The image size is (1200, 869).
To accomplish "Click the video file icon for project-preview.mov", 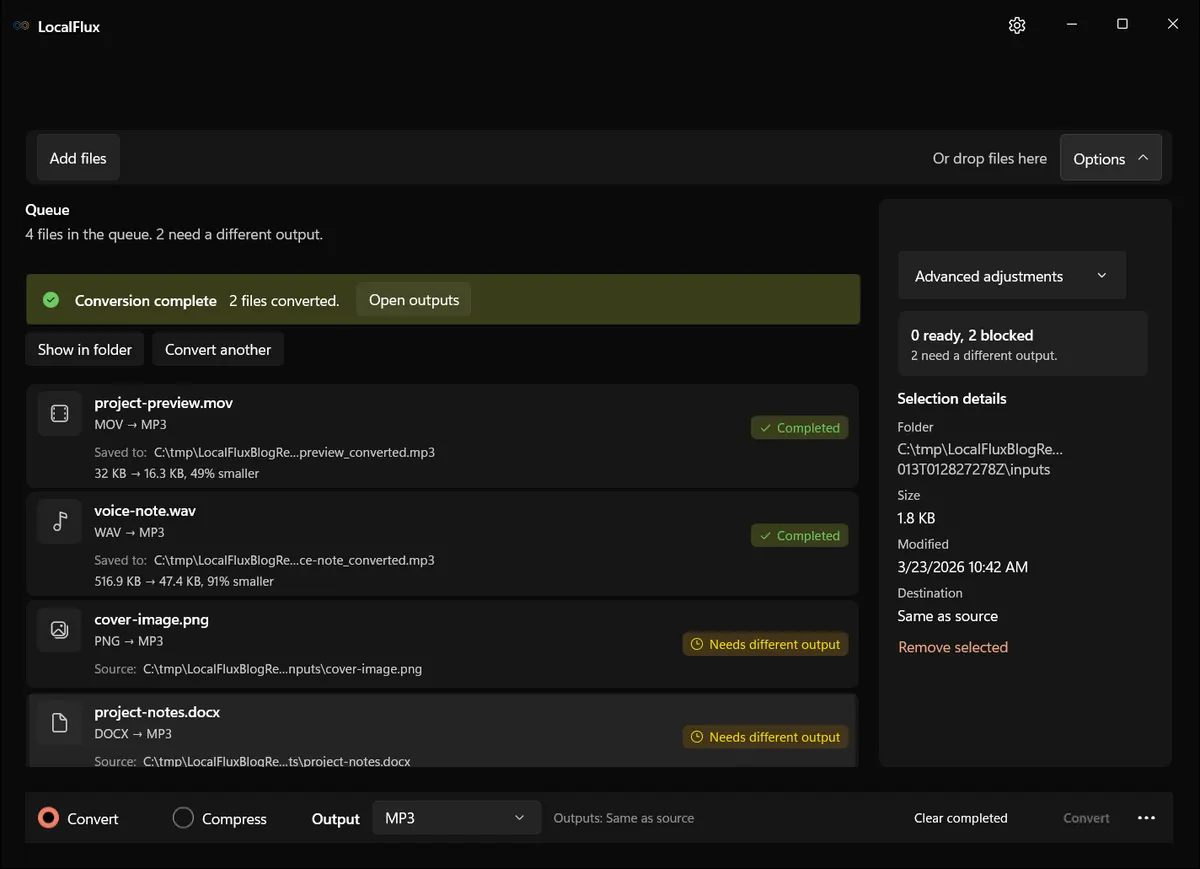I will pyautogui.click(x=60, y=413).
